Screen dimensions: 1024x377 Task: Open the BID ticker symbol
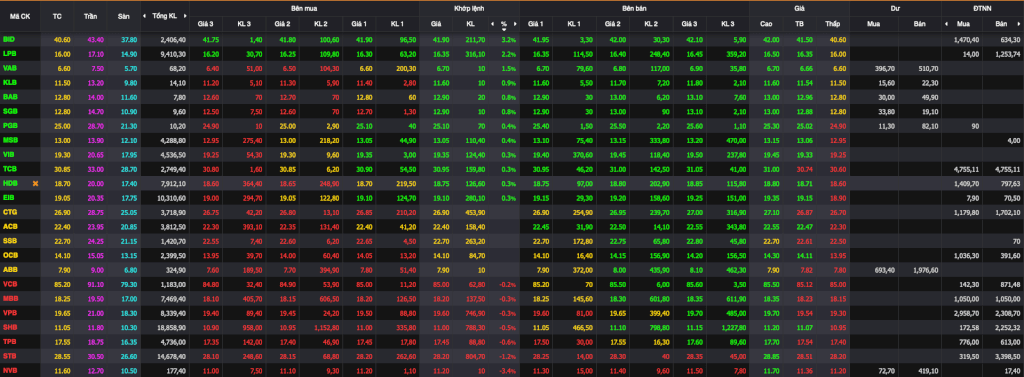8,39
